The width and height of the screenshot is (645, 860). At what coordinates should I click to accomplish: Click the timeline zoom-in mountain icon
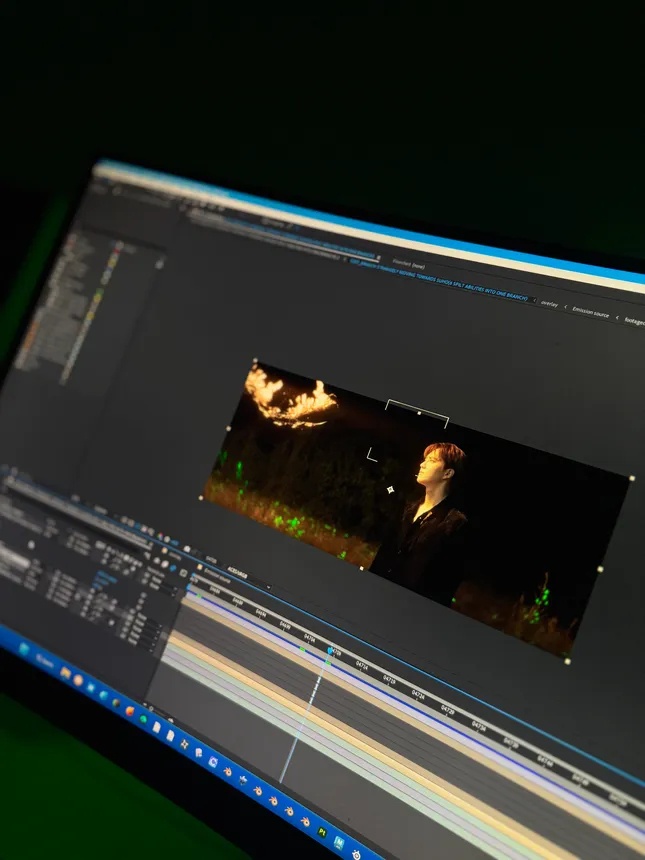[x=171, y=720]
